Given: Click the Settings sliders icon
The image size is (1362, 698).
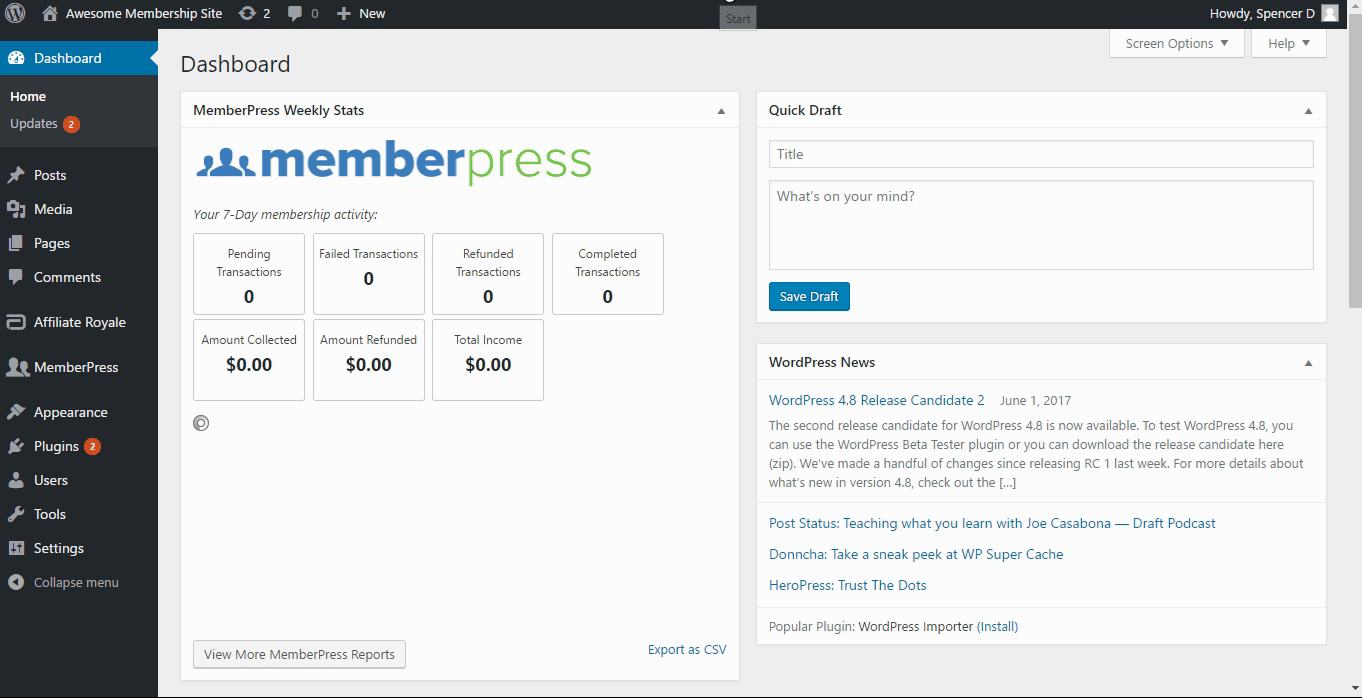Looking at the screenshot, I should point(16,548).
